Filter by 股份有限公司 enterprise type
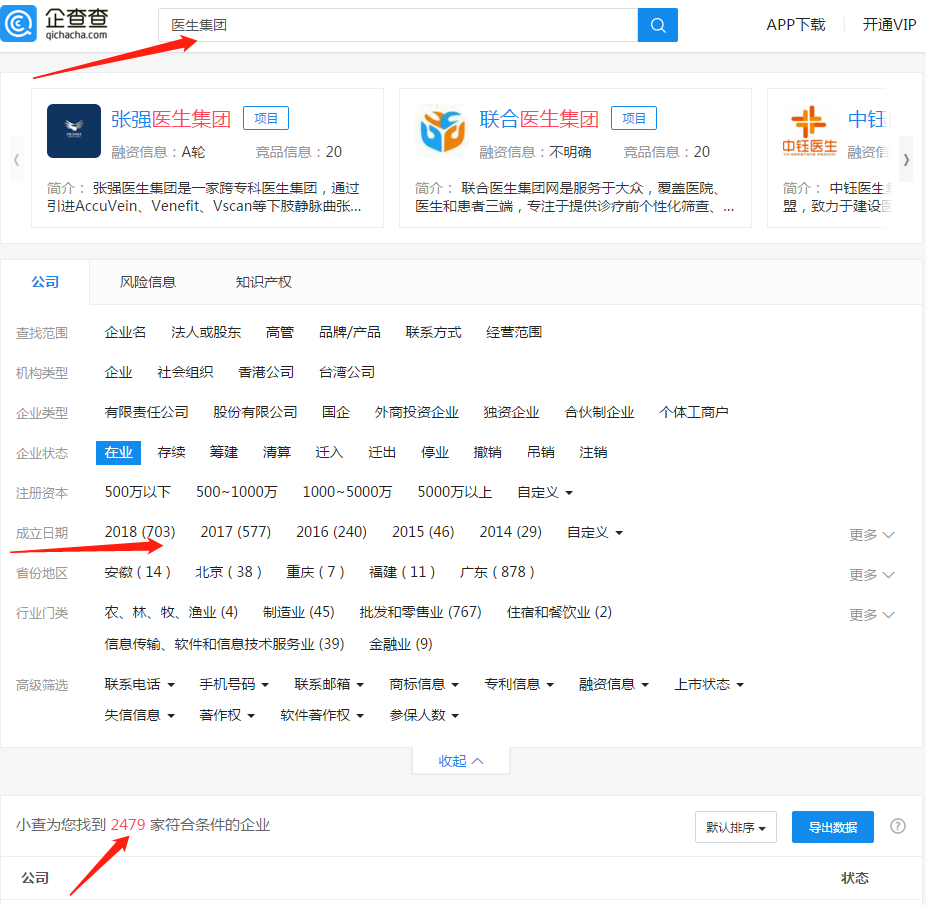This screenshot has width=926, height=905. (255, 412)
